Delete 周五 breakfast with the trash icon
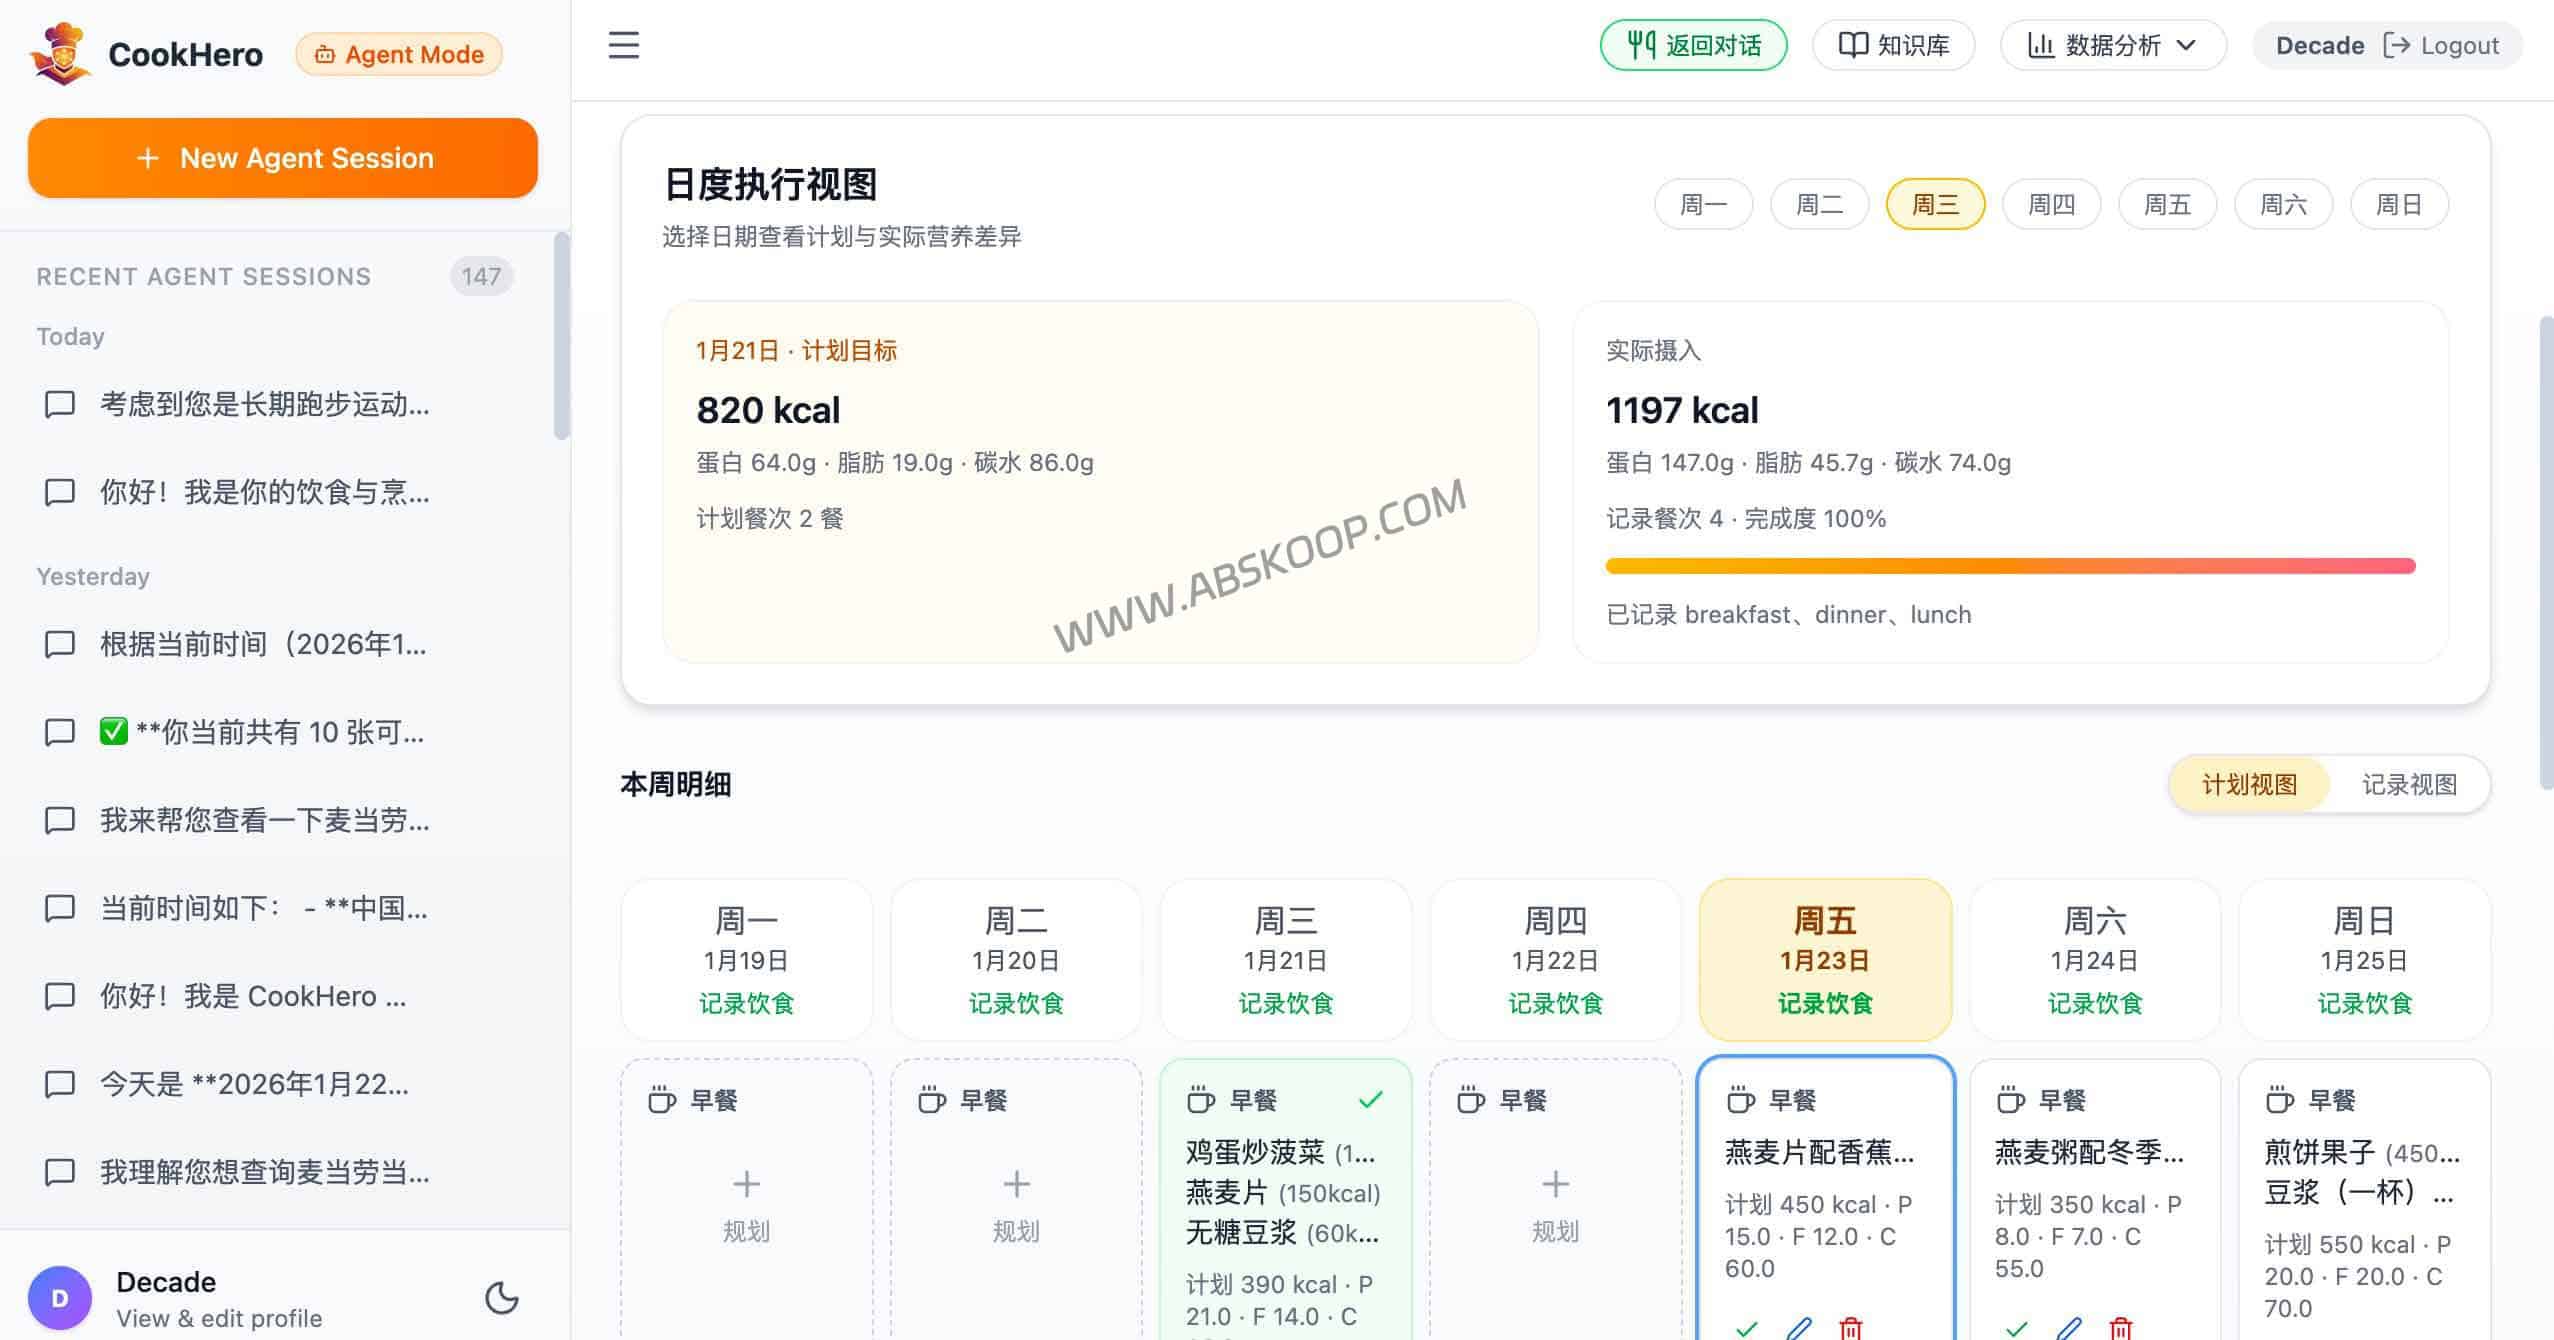This screenshot has width=2554, height=1340. tap(1849, 1328)
